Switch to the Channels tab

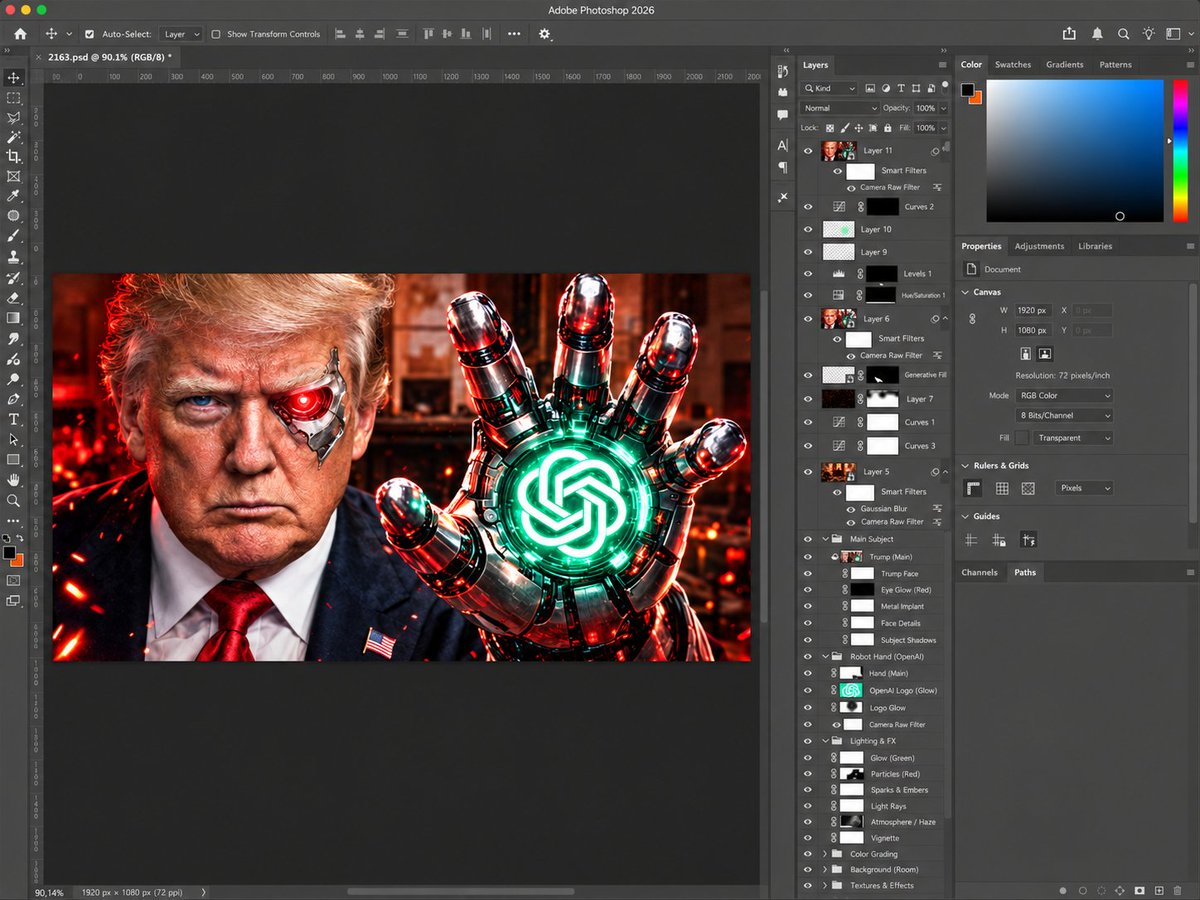980,572
